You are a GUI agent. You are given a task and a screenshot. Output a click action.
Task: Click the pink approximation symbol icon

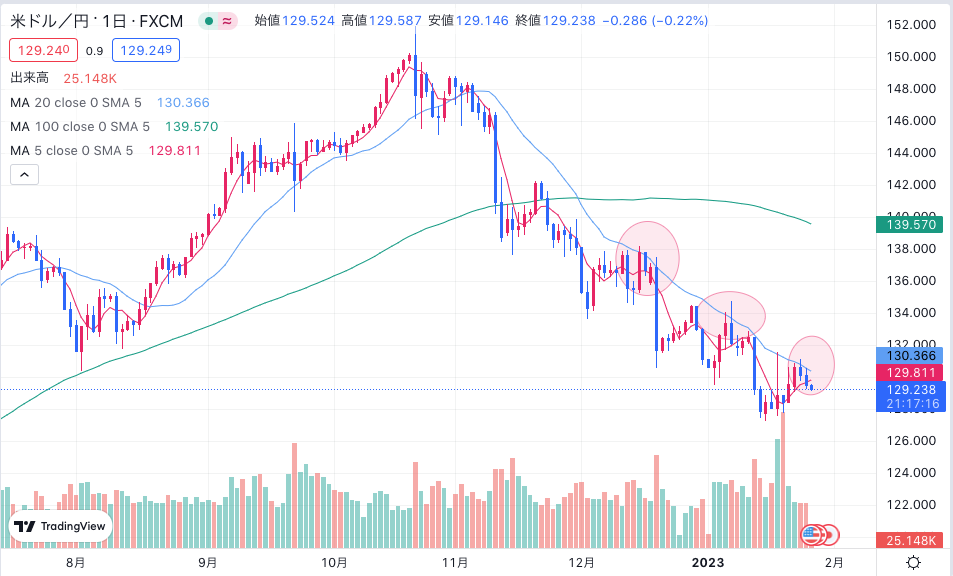pos(227,21)
